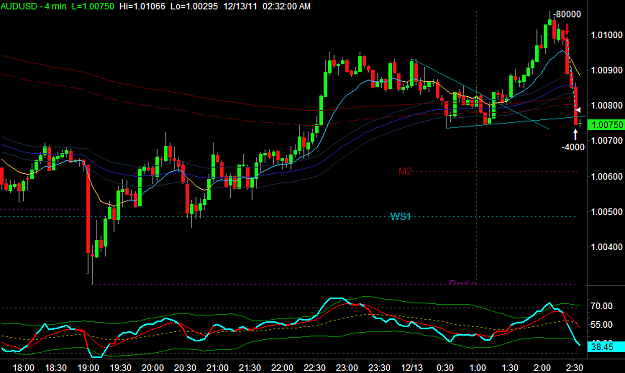The width and height of the screenshot is (625, 373).
Task: Click the 1.00400 price axis label
Action: click(606, 247)
